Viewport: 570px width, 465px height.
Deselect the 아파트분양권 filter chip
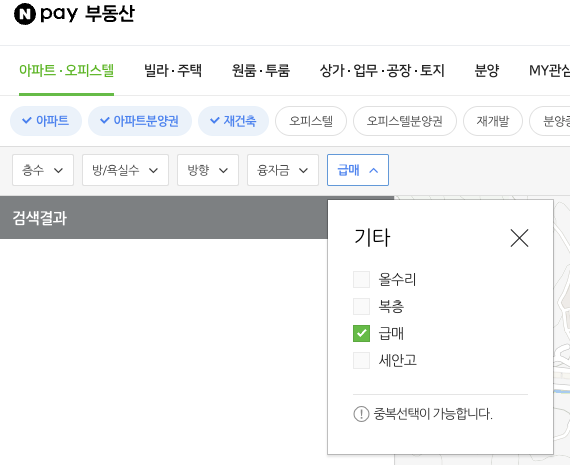coord(140,121)
